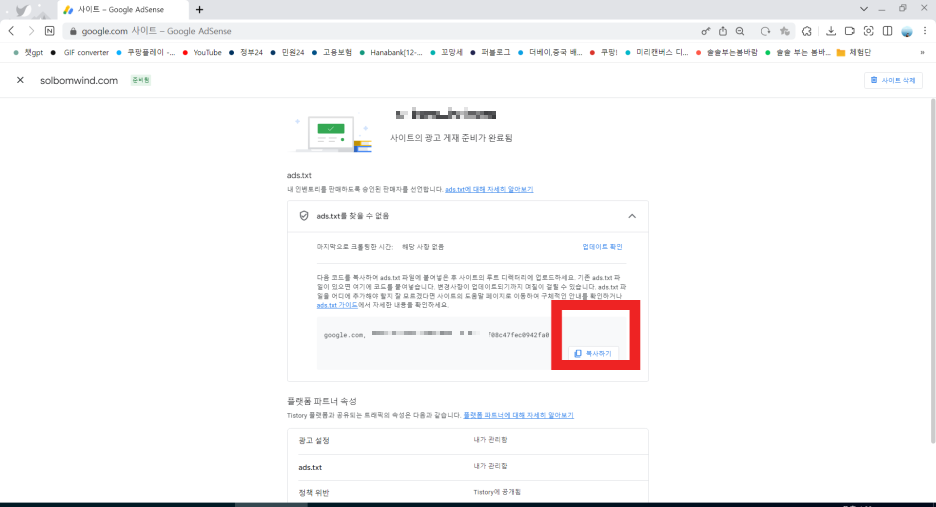Click the solbomwind.com site title
Viewport: 936px width, 507px height.
pos(79,80)
